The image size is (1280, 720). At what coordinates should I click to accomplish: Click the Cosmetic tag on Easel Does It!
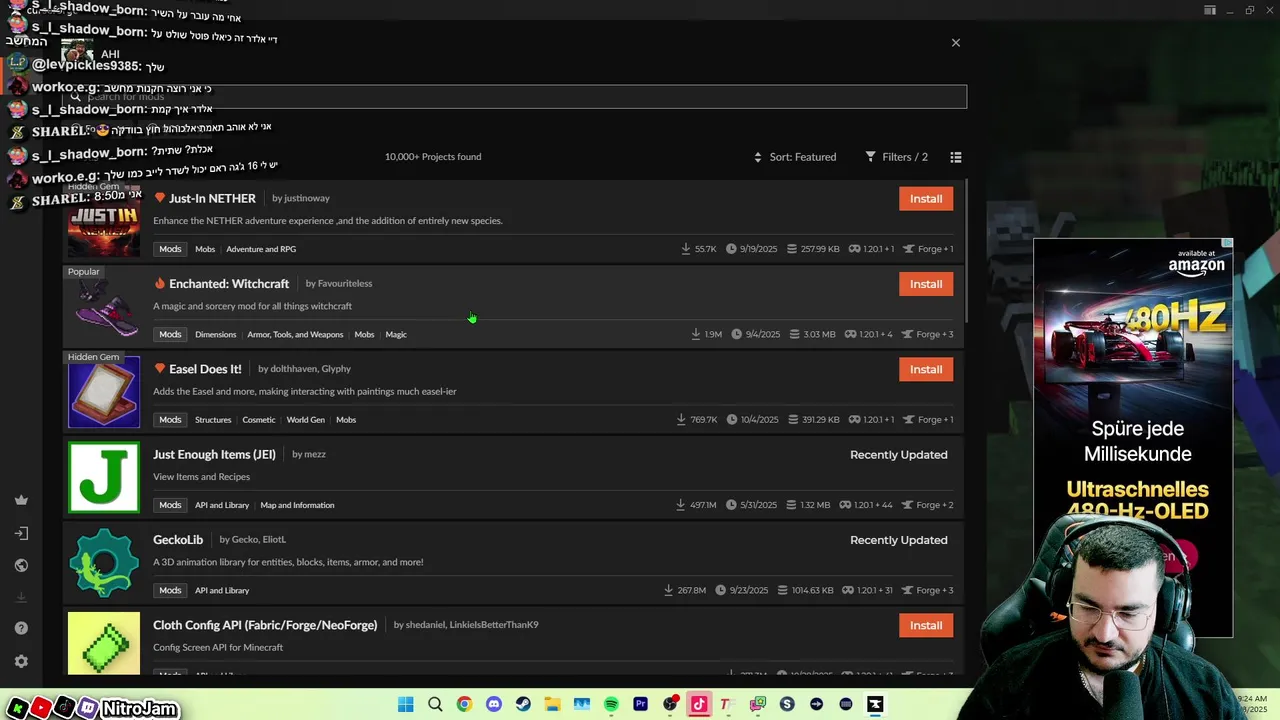(x=259, y=420)
